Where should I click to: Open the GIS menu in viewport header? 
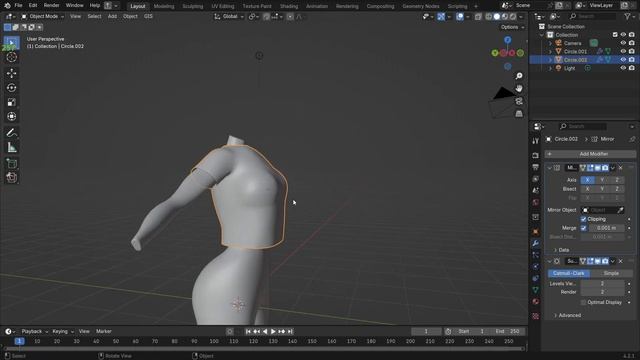coord(148,17)
